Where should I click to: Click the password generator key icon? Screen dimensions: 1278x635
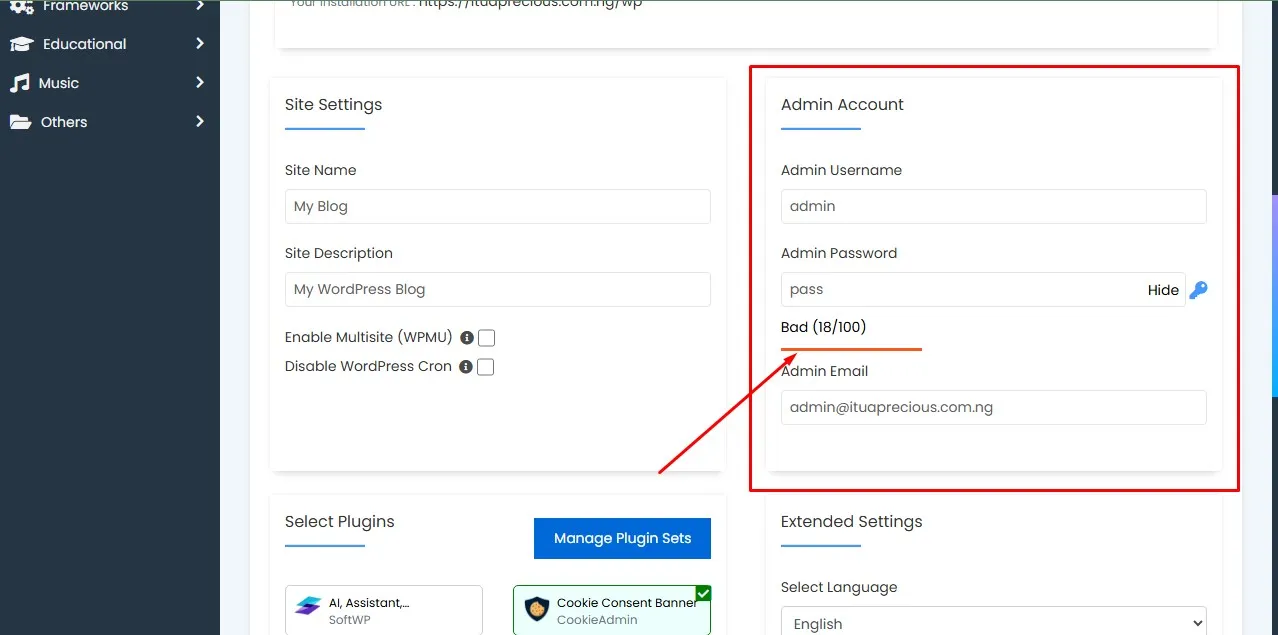click(x=1198, y=289)
